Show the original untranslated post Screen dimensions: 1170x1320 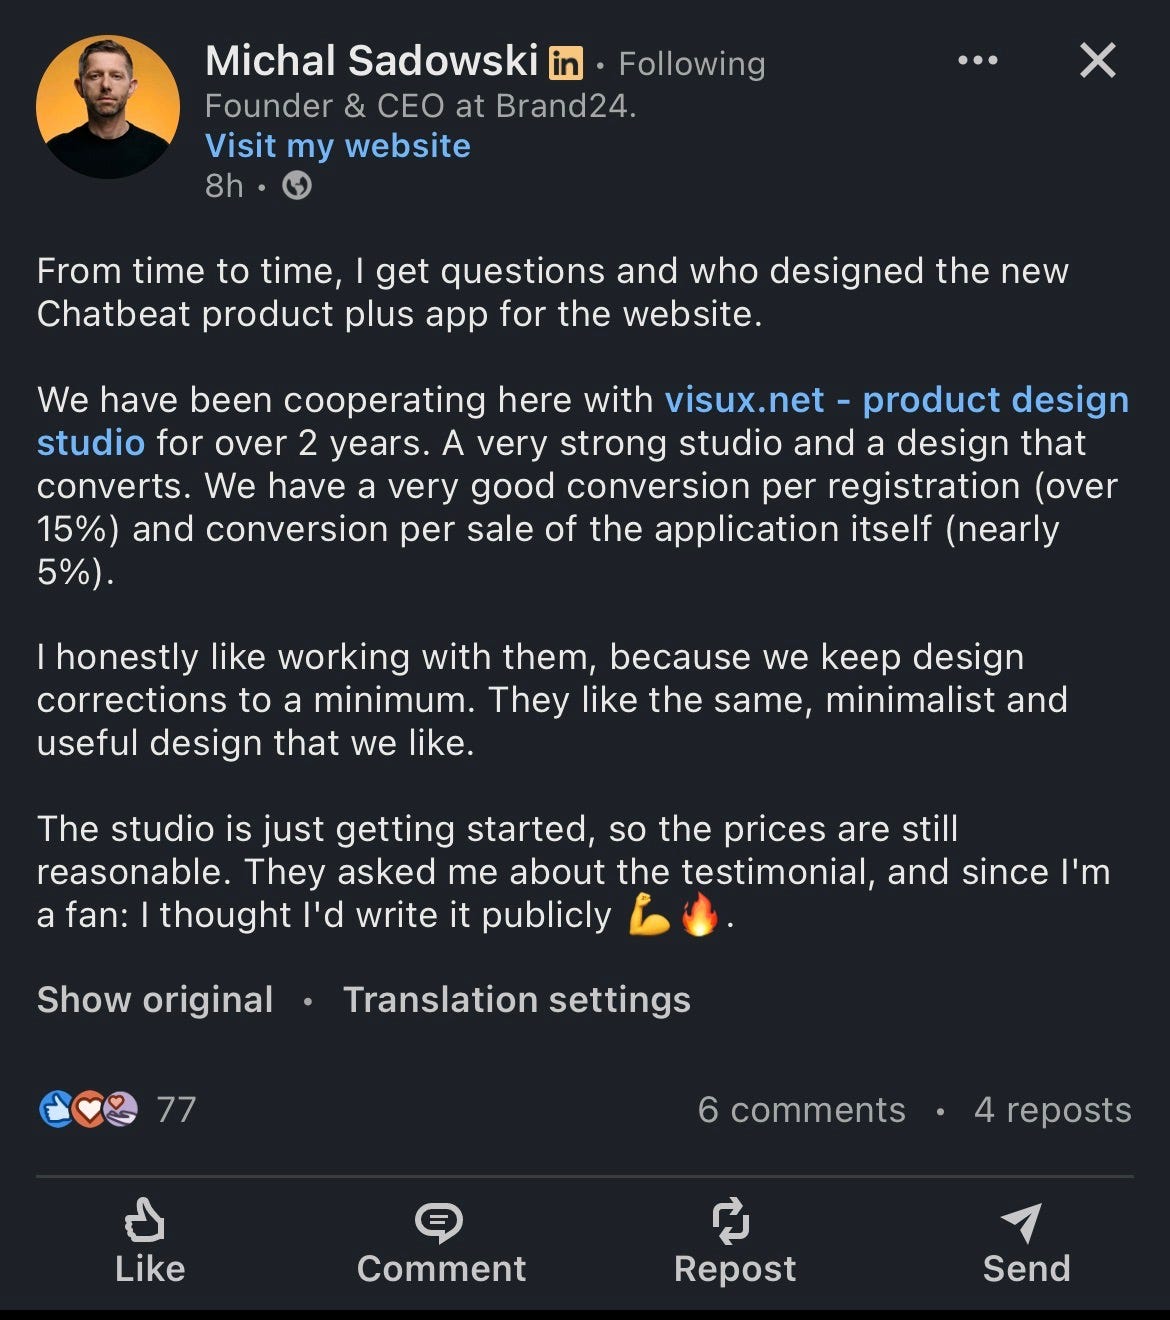154,1000
